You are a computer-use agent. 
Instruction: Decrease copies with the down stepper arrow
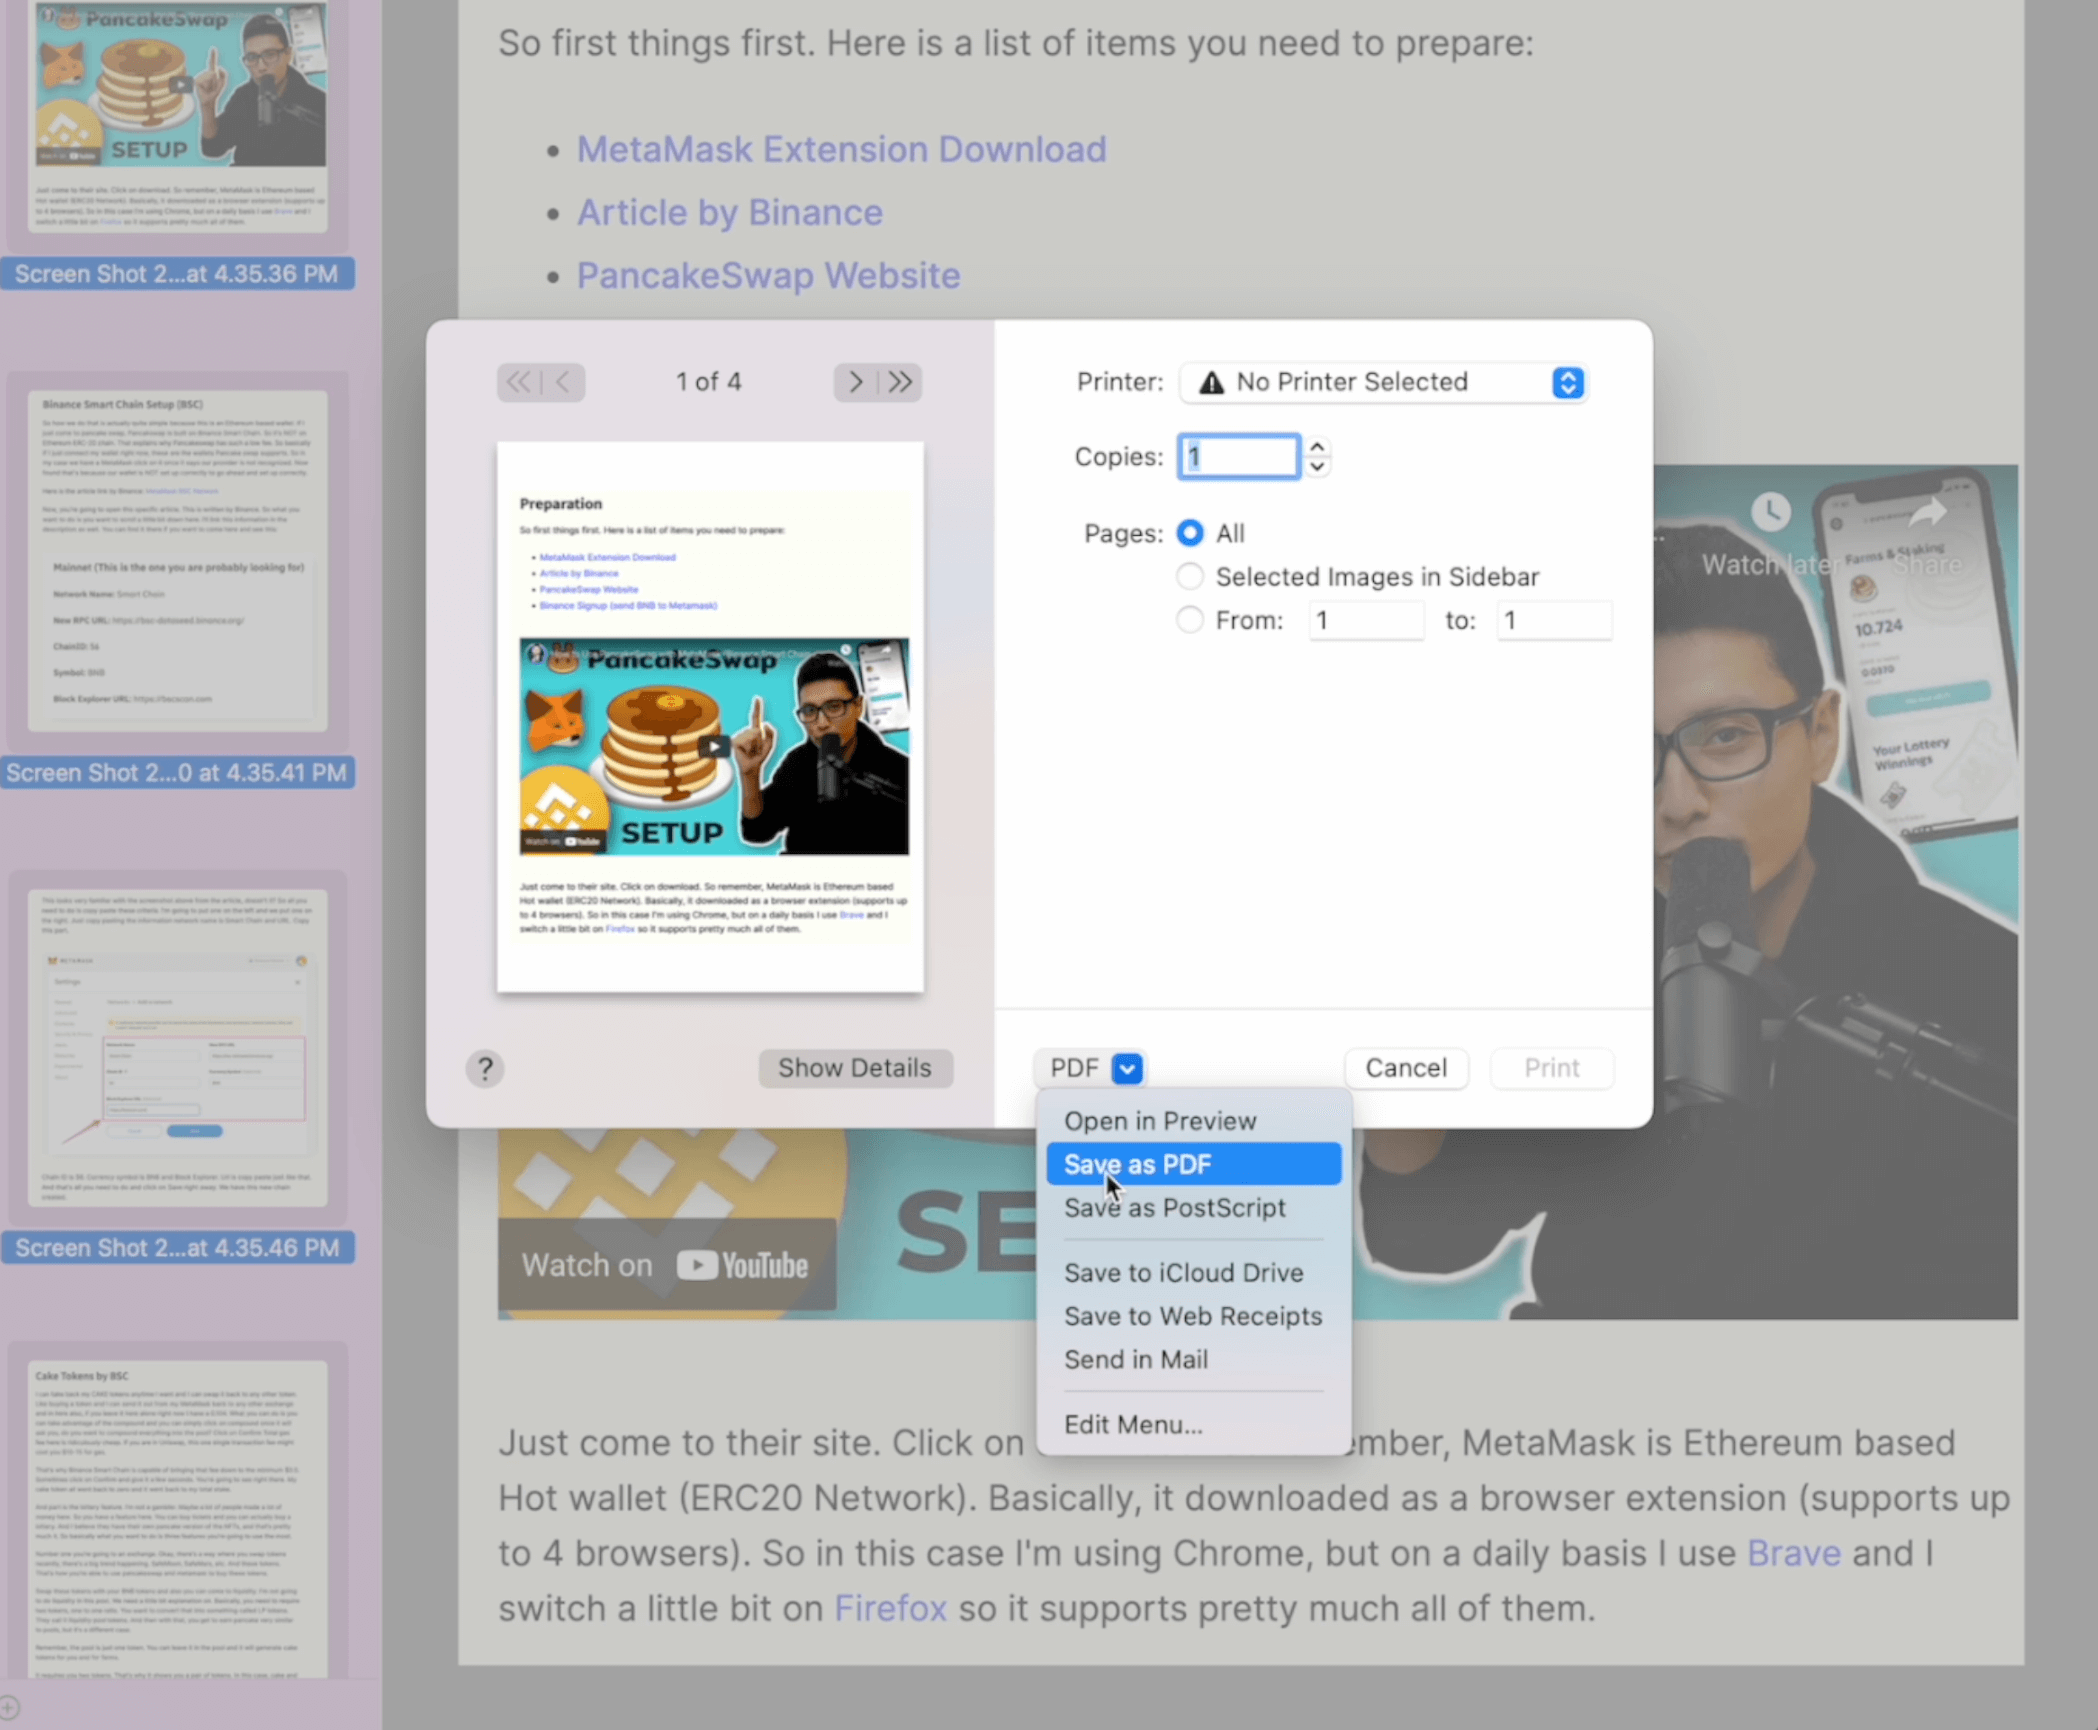click(x=1317, y=467)
